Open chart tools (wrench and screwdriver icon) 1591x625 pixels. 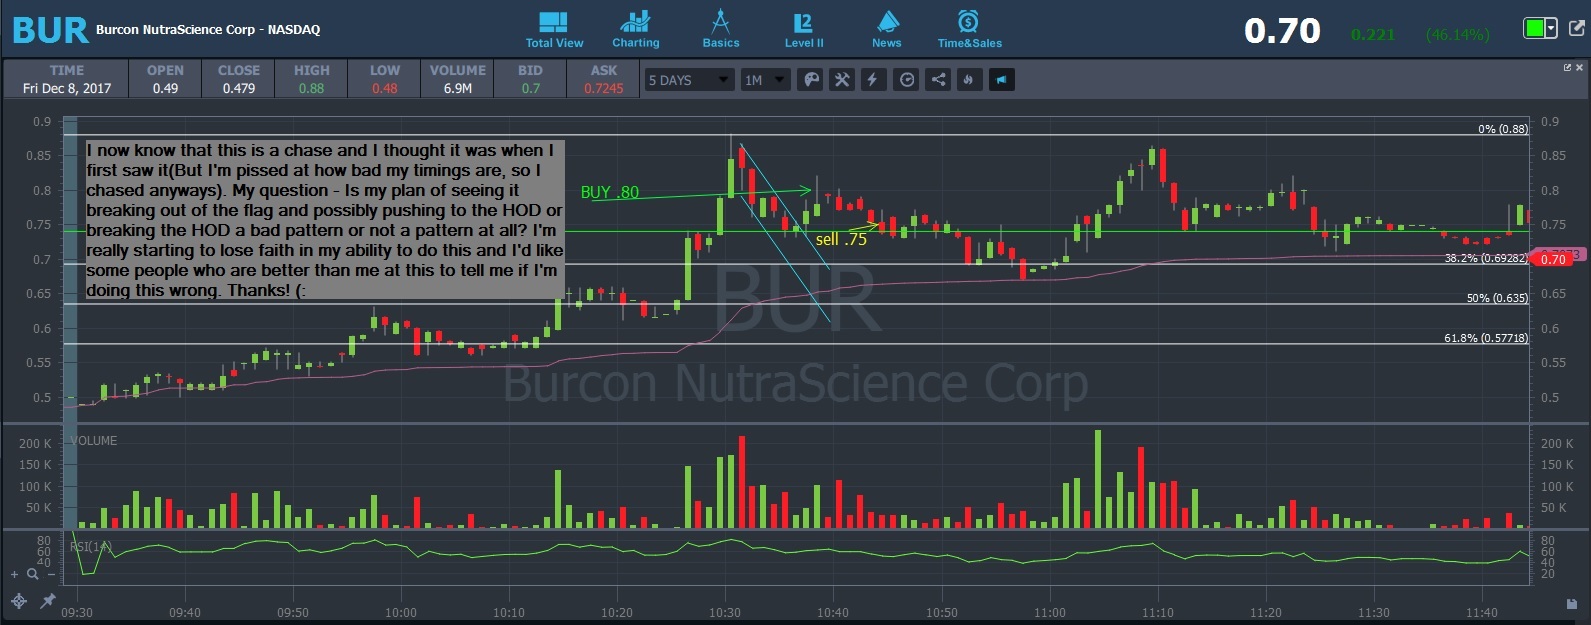click(842, 80)
